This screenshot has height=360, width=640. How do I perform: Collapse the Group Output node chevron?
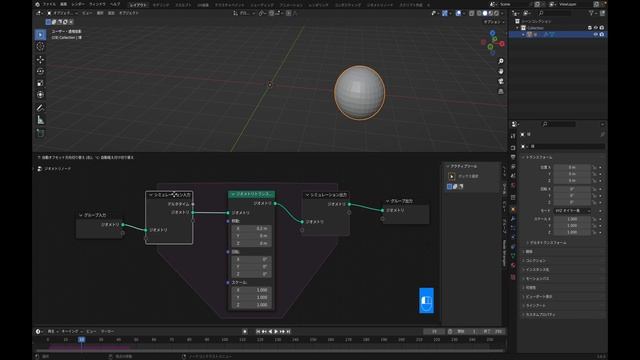click(387, 201)
